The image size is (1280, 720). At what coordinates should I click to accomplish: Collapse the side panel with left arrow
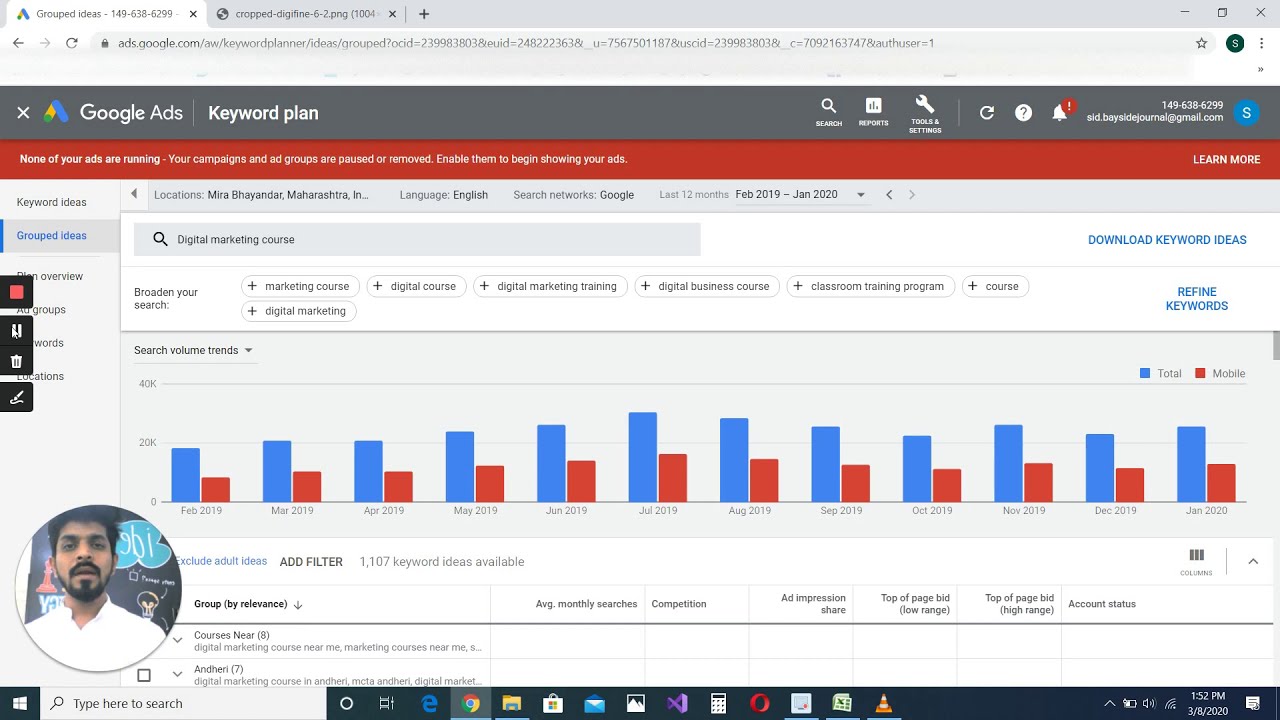(x=134, y=194)
